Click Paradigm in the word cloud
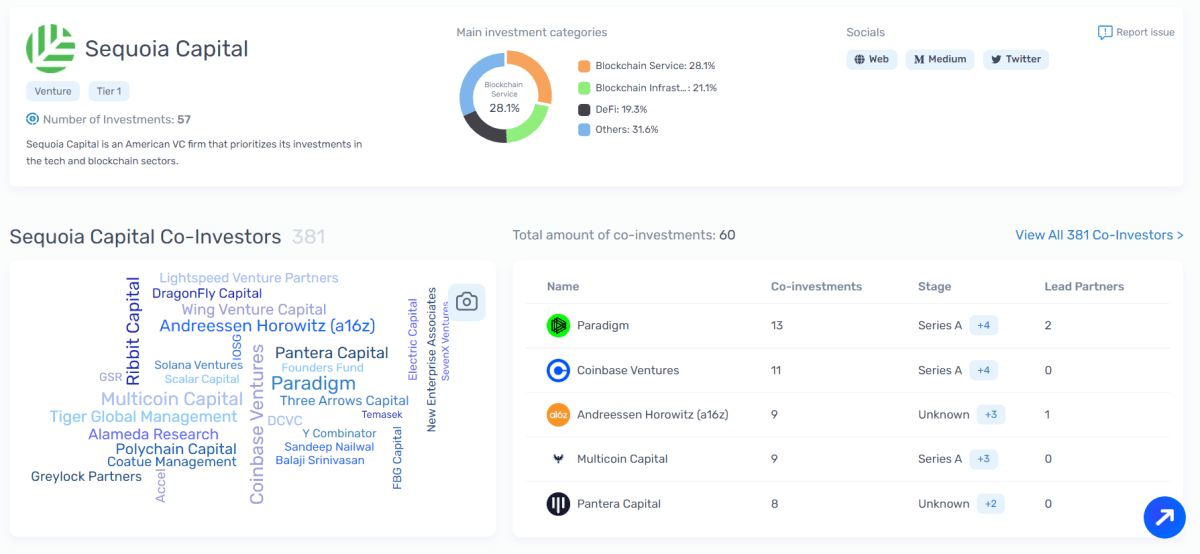1200x554 pixels. (x=313, y=383)
